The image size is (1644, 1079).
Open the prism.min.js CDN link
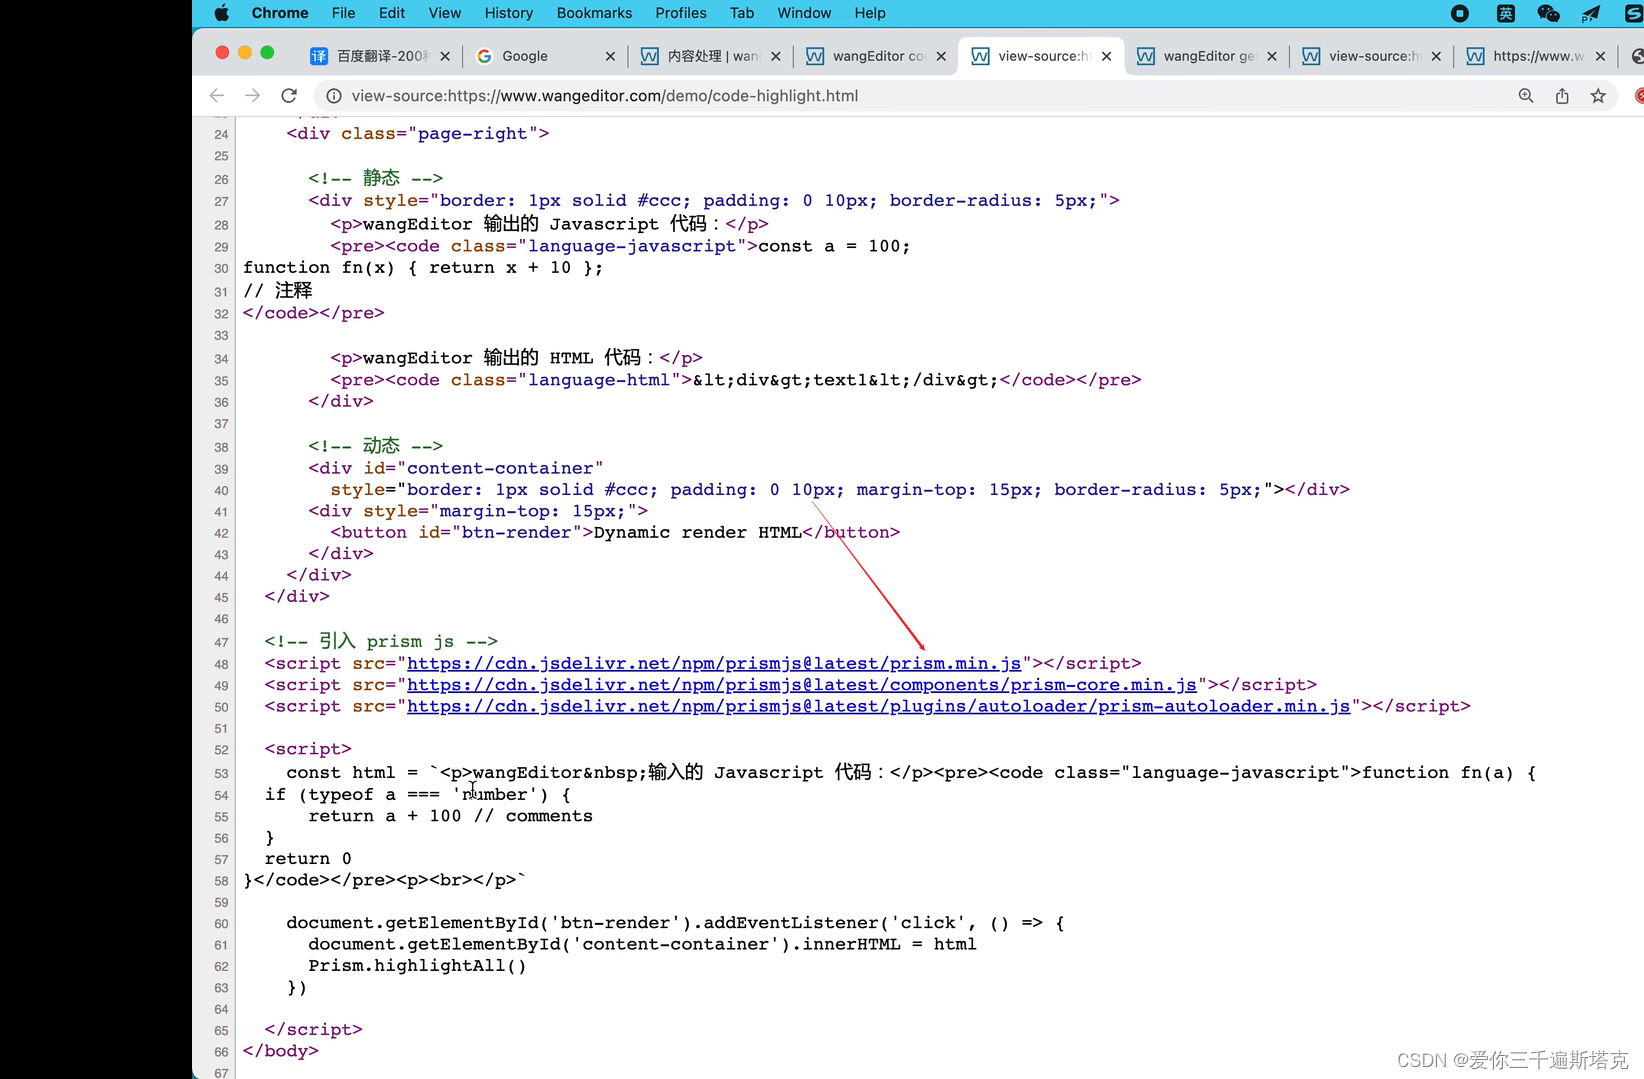tap(715, 663)
